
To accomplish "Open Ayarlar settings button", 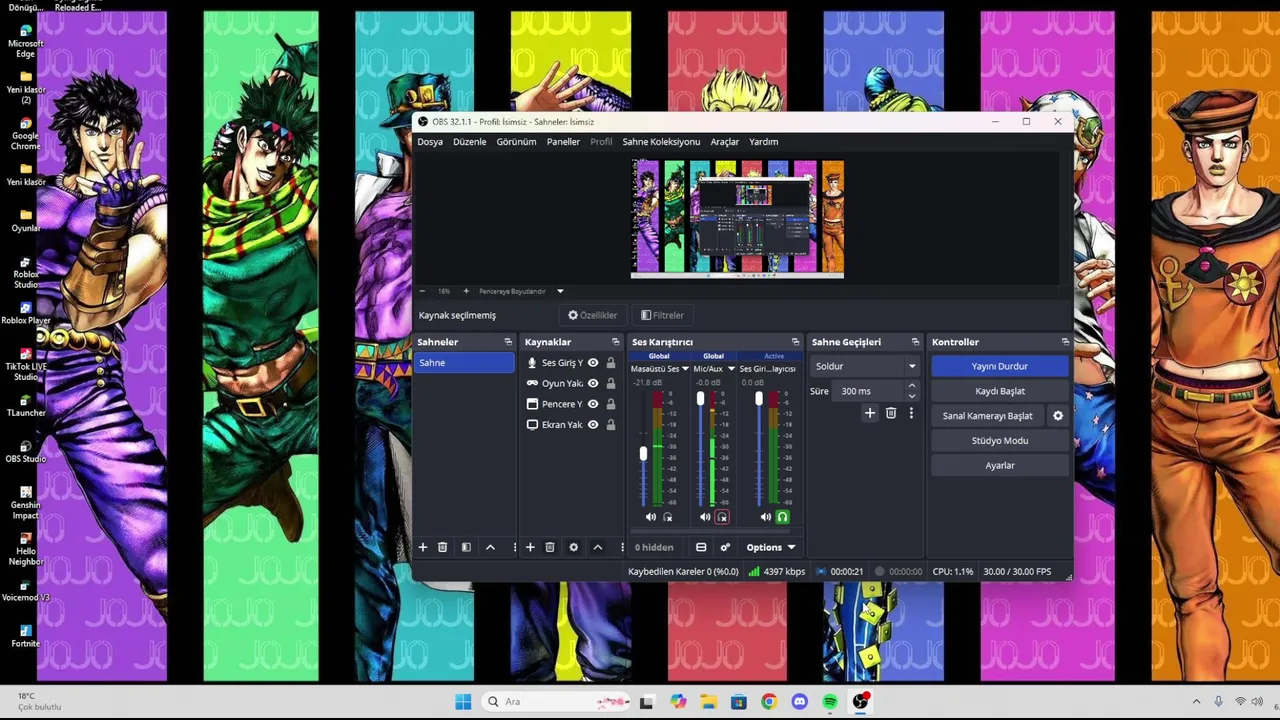I will (1000, 465).
